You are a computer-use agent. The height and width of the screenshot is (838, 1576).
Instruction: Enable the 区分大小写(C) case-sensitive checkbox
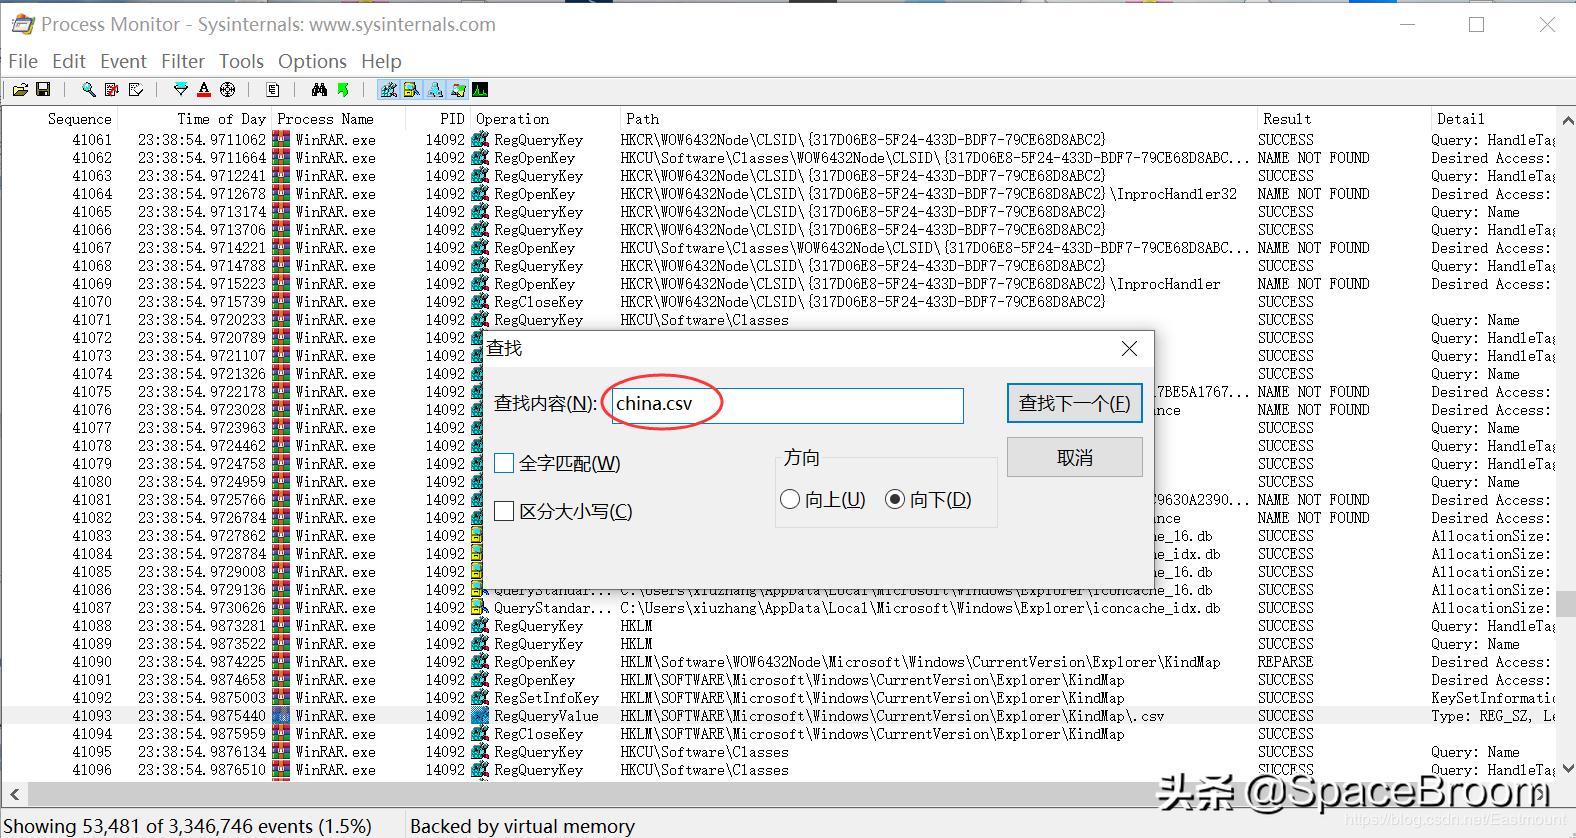504,511
